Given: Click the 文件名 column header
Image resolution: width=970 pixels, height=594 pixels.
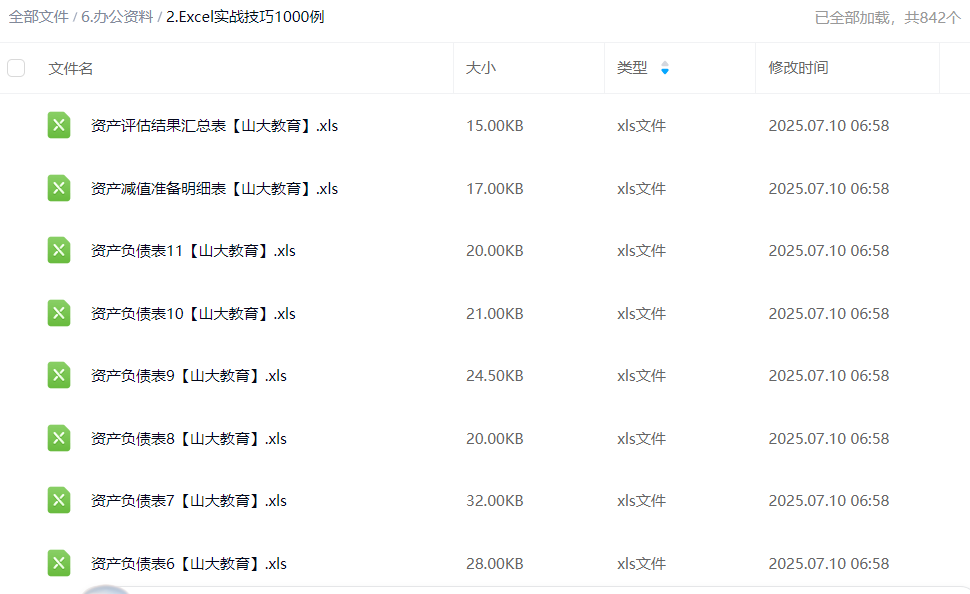Looking at the screenshot, I should (x=71, y=68).
